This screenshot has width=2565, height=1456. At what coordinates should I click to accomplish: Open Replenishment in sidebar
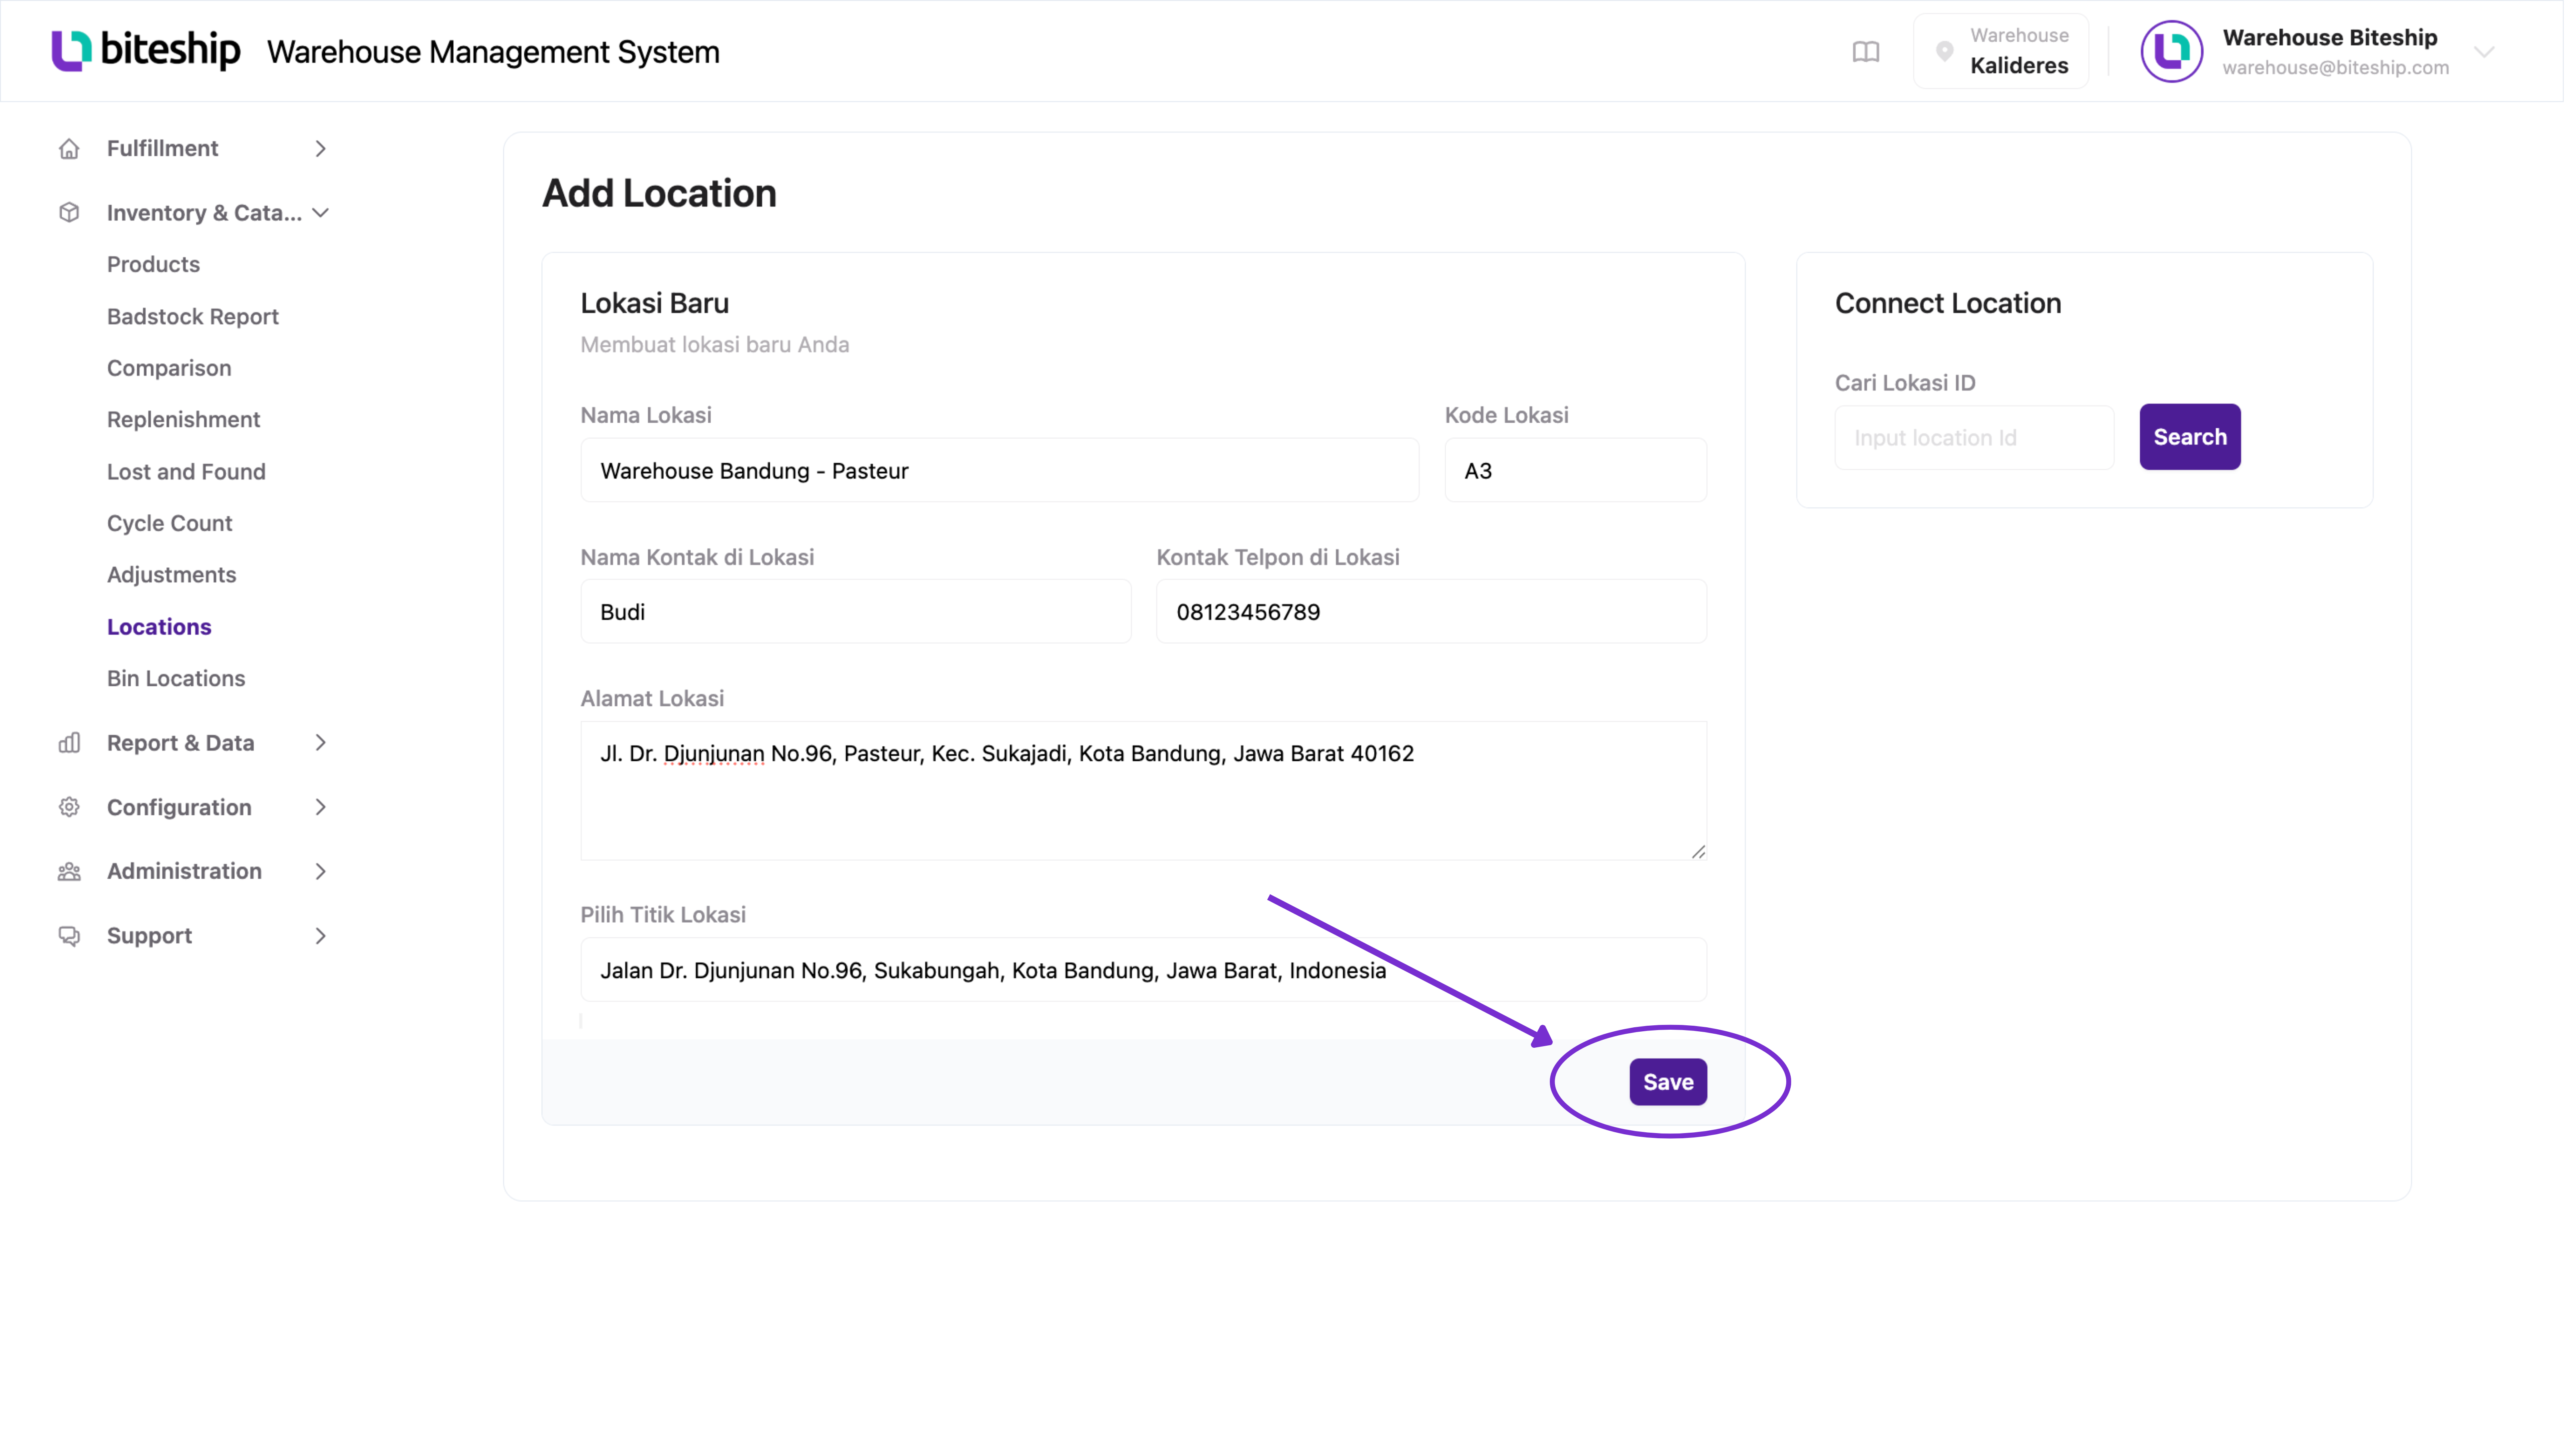tap(183, 419)
